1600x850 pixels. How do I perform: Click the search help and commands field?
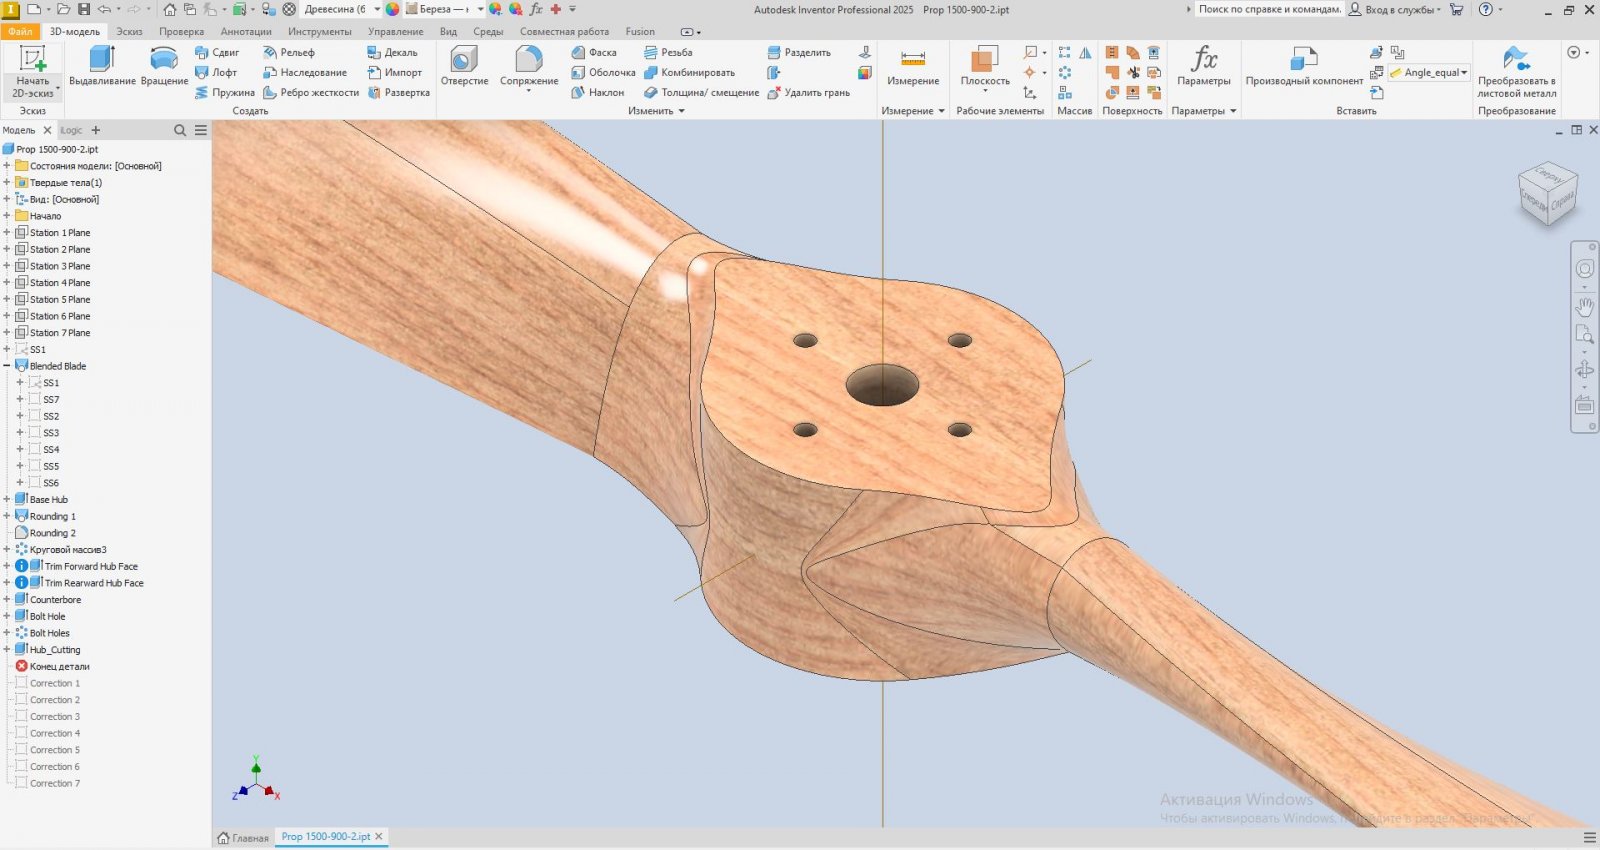pyautogui.click(x=1269, y=9)
